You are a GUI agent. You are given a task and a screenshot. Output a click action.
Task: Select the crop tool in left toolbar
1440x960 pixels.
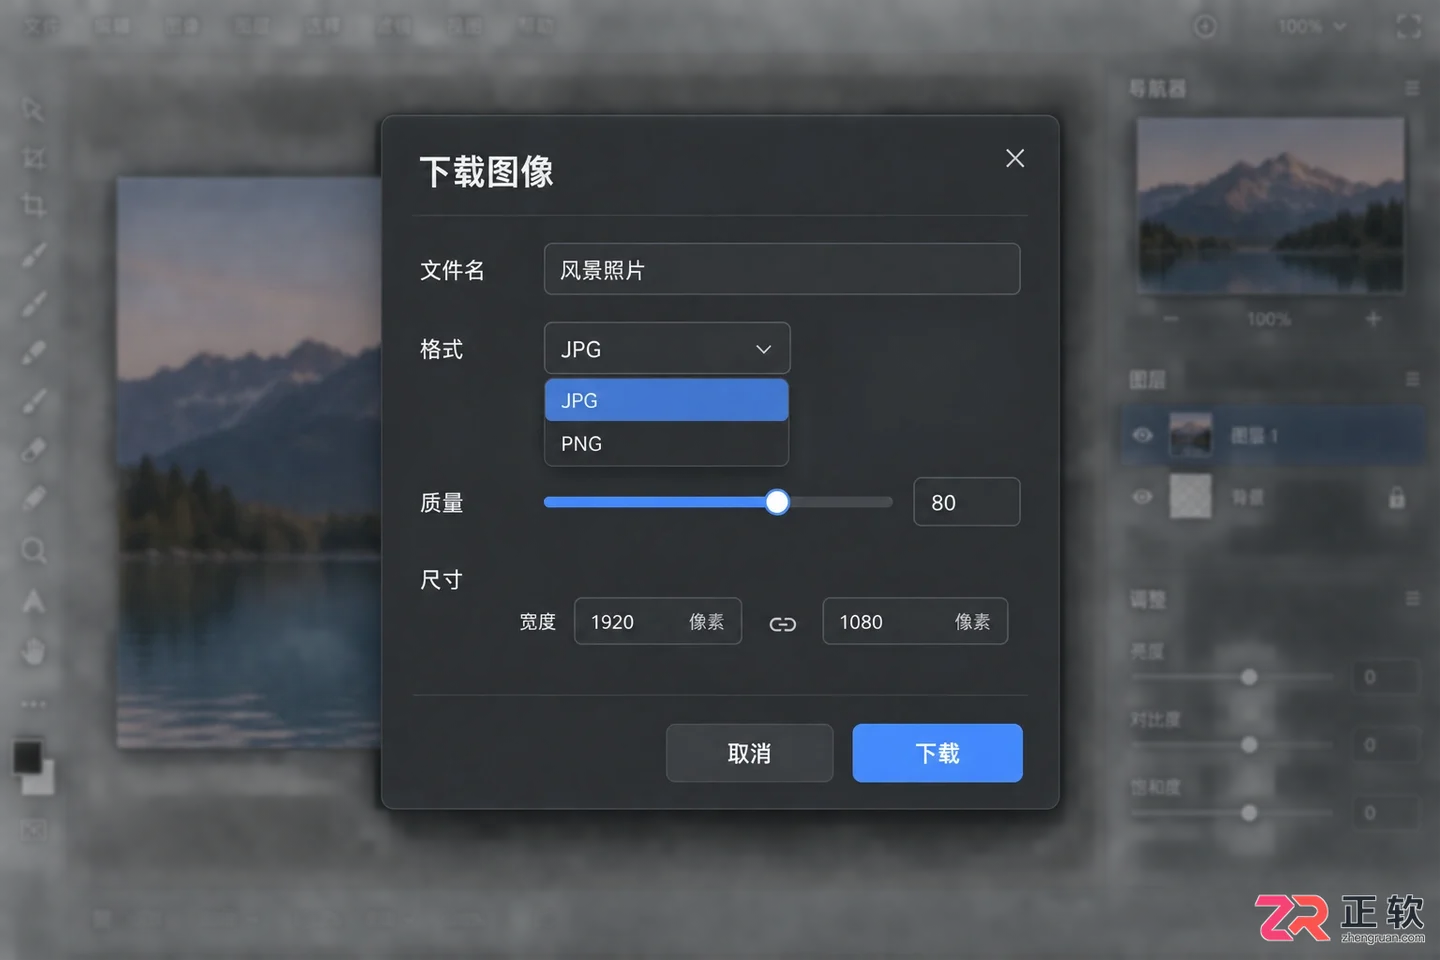(34, 206)
